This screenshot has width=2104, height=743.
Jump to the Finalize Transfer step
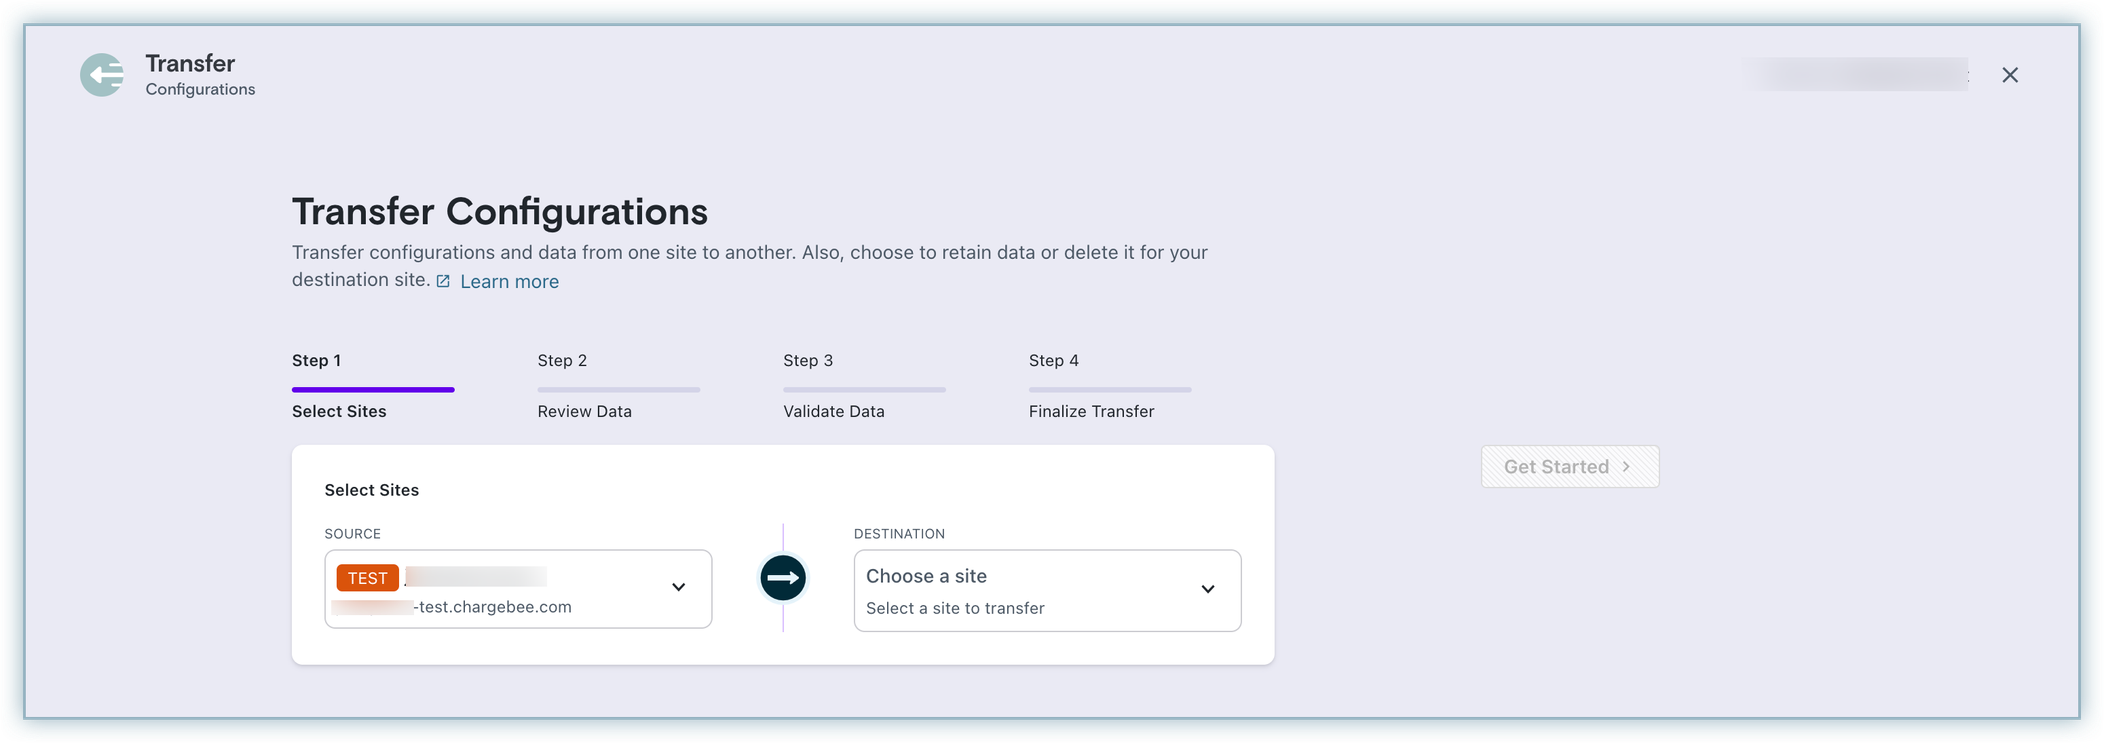coord(1091,412)
